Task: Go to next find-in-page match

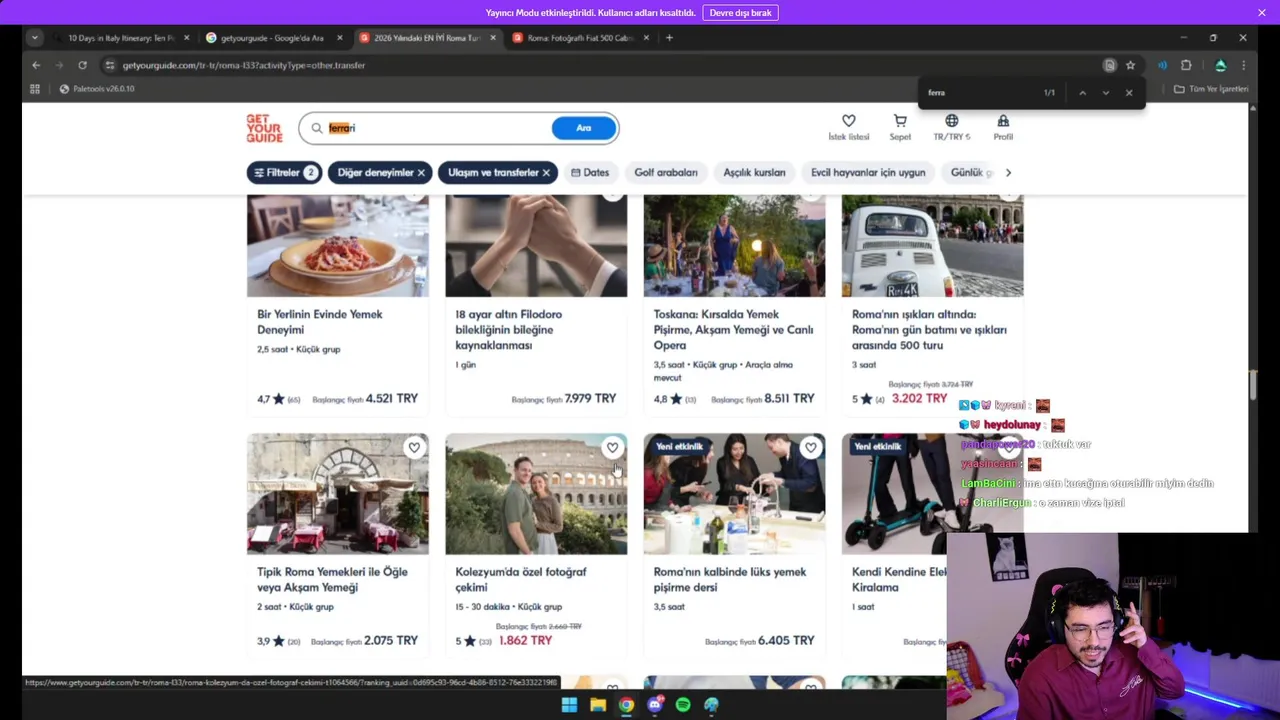Action: point(1105,93)
